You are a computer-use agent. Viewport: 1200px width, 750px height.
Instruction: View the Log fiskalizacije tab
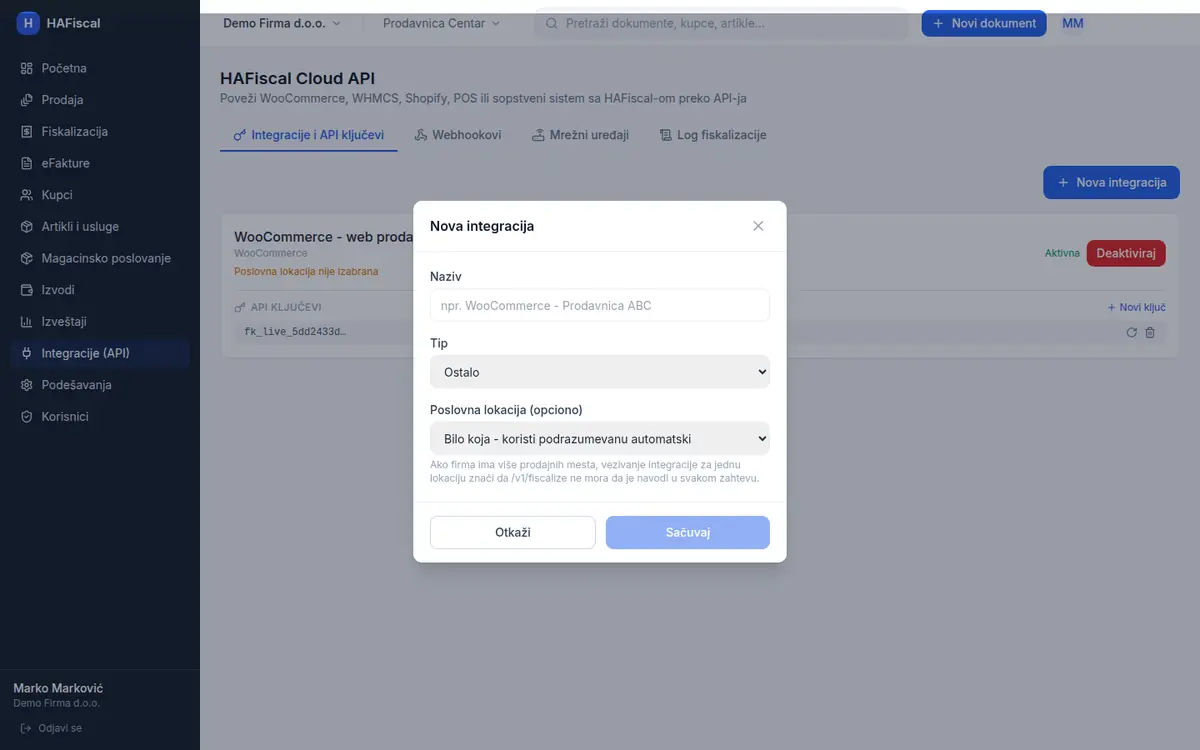[713, 135]
